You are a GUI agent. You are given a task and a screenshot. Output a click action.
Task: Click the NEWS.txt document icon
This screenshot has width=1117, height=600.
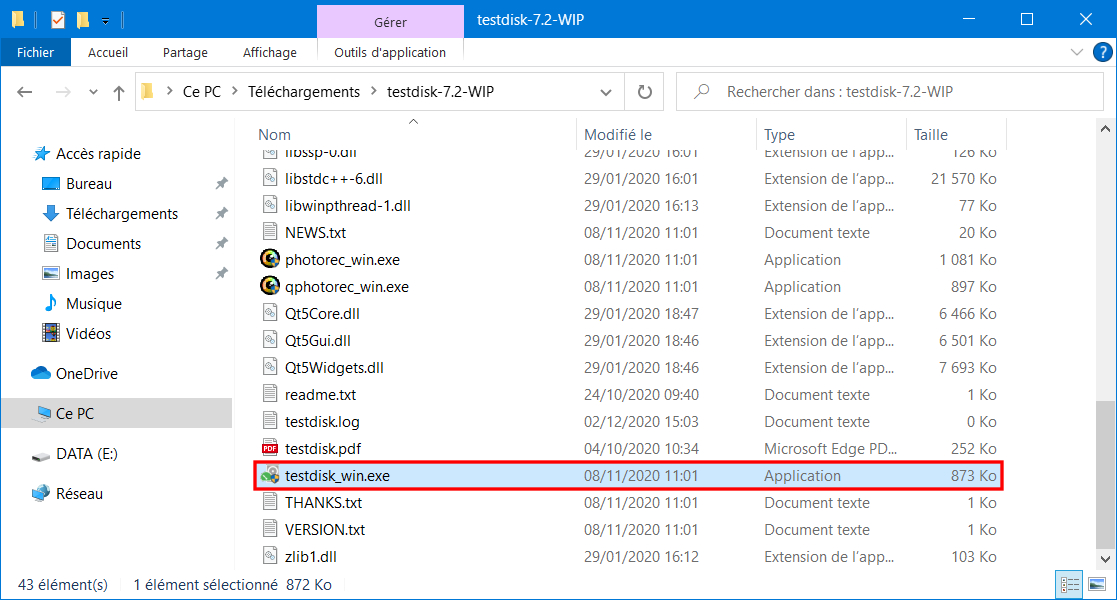(x=270, y=232)
